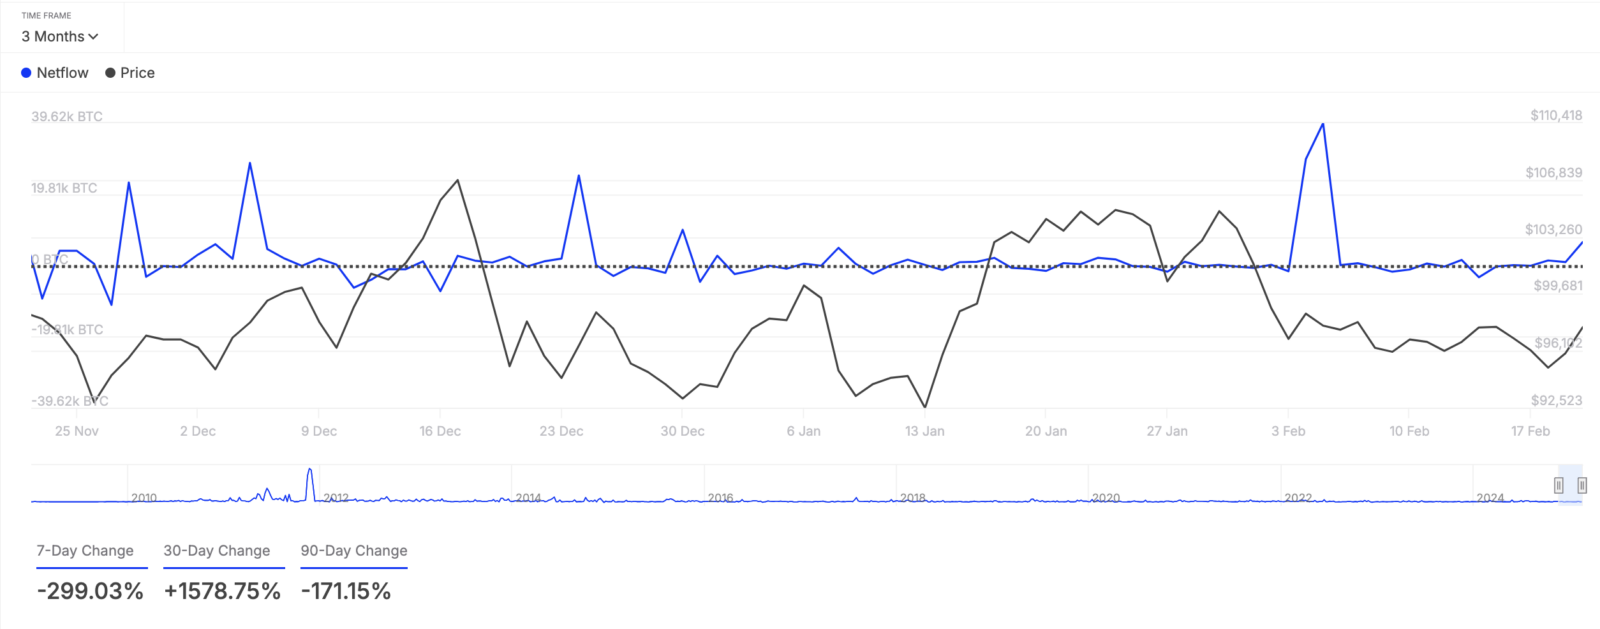Image resolution: width=1600 pixels, height=629 pixels.
Task: Select the 30-Day Change tab
Action: [x=217, y=551]
